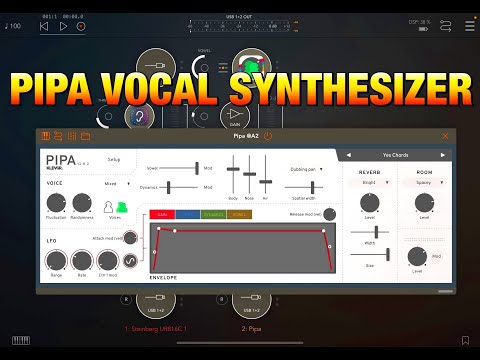Screen dimensions: 480x360
Task: Toggle the Mod button next to Vowel slider
Action: click(208, 168)
